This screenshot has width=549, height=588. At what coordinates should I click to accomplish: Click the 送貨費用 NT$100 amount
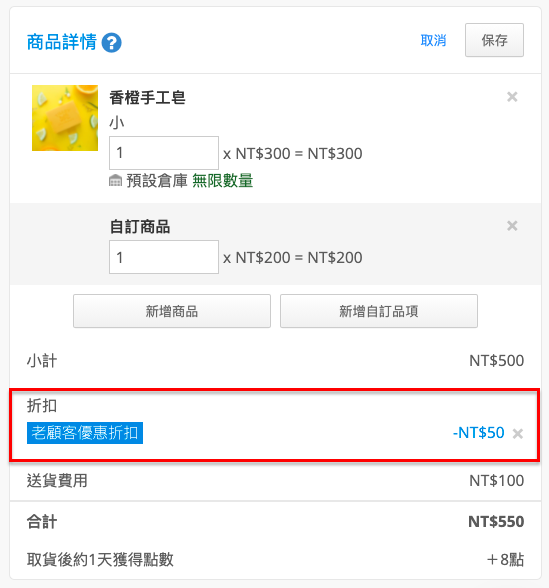pyautogui.click(x=496, y=480)
